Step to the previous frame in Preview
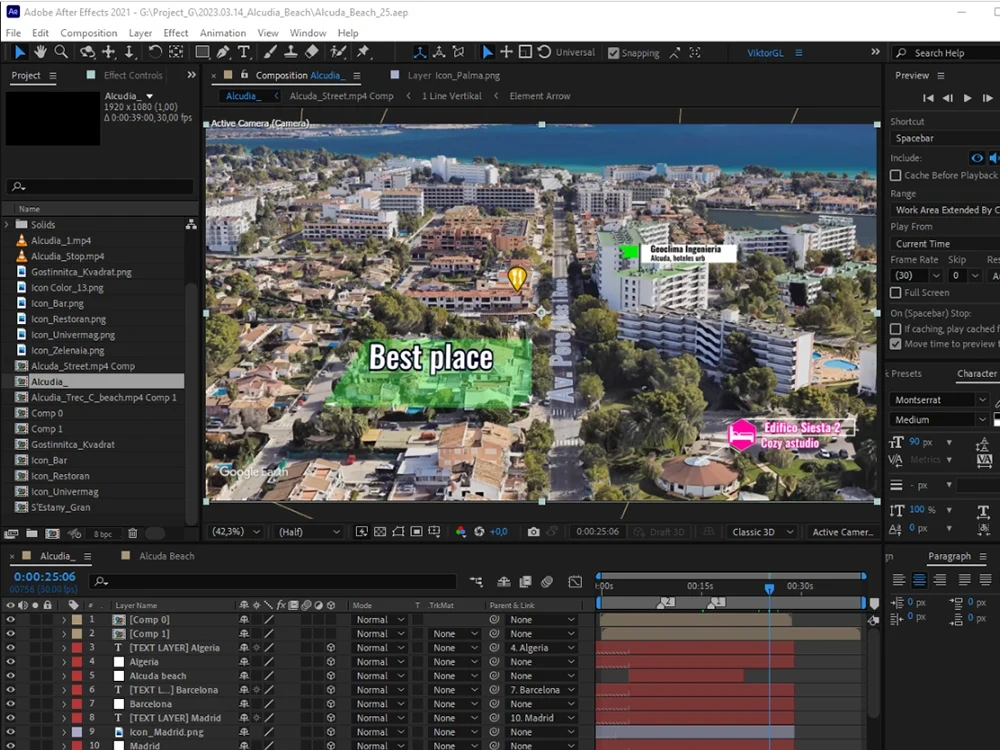 click(948, 98)
